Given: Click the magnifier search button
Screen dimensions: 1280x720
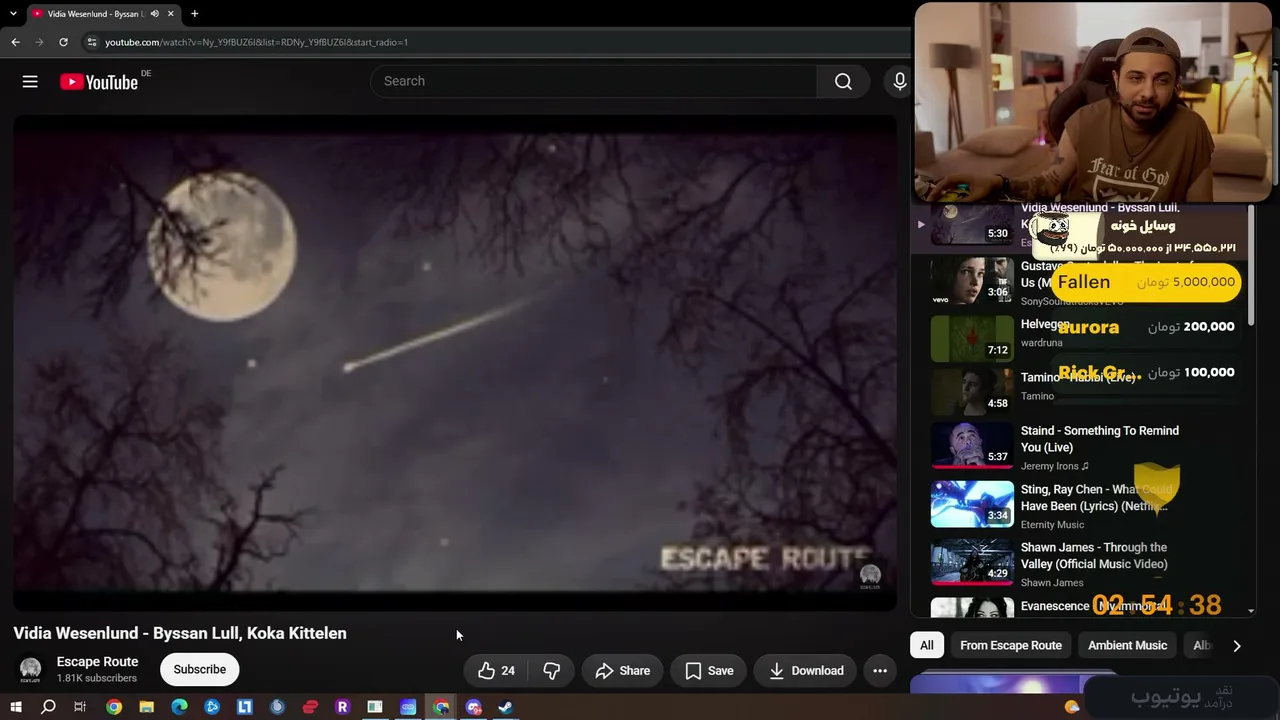Looking at the screenshot, I should (x=843, y=82).
